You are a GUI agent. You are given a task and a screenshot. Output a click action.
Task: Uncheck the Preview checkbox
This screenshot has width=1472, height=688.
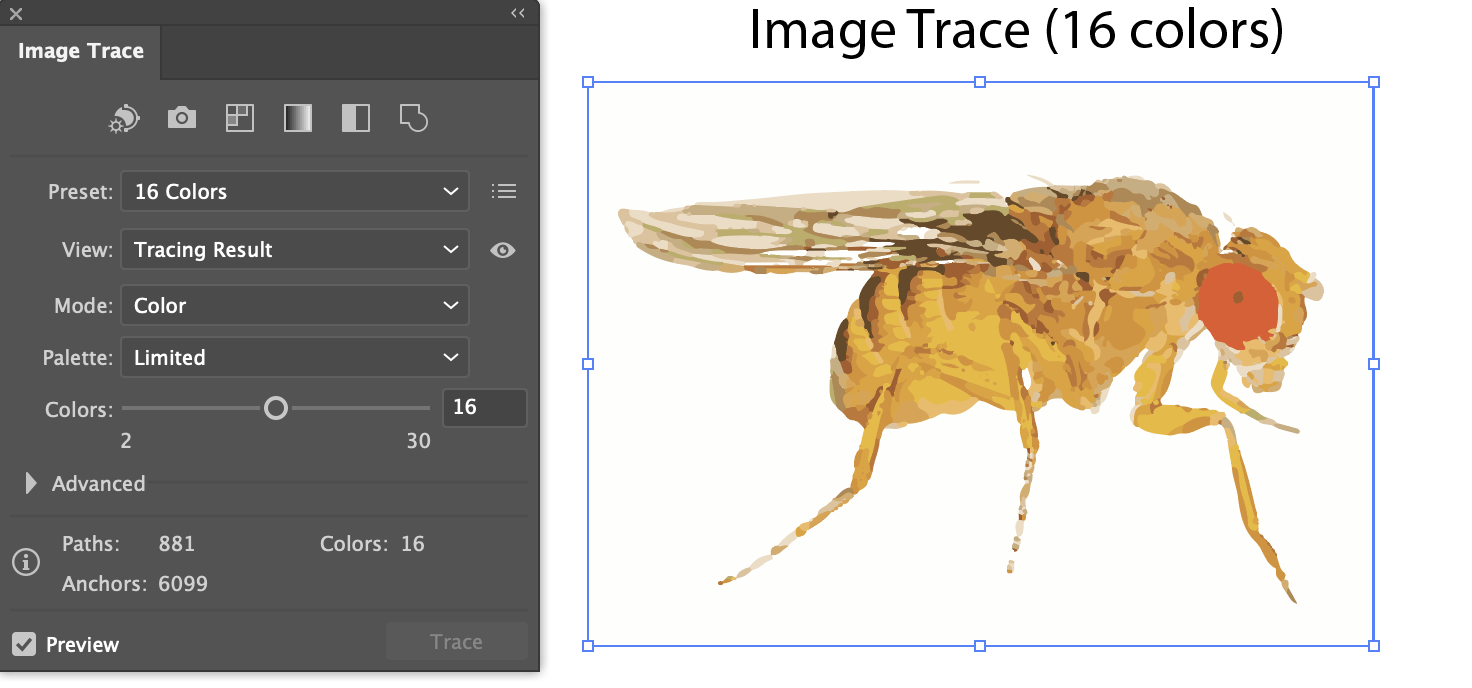(x=24, y=644)
